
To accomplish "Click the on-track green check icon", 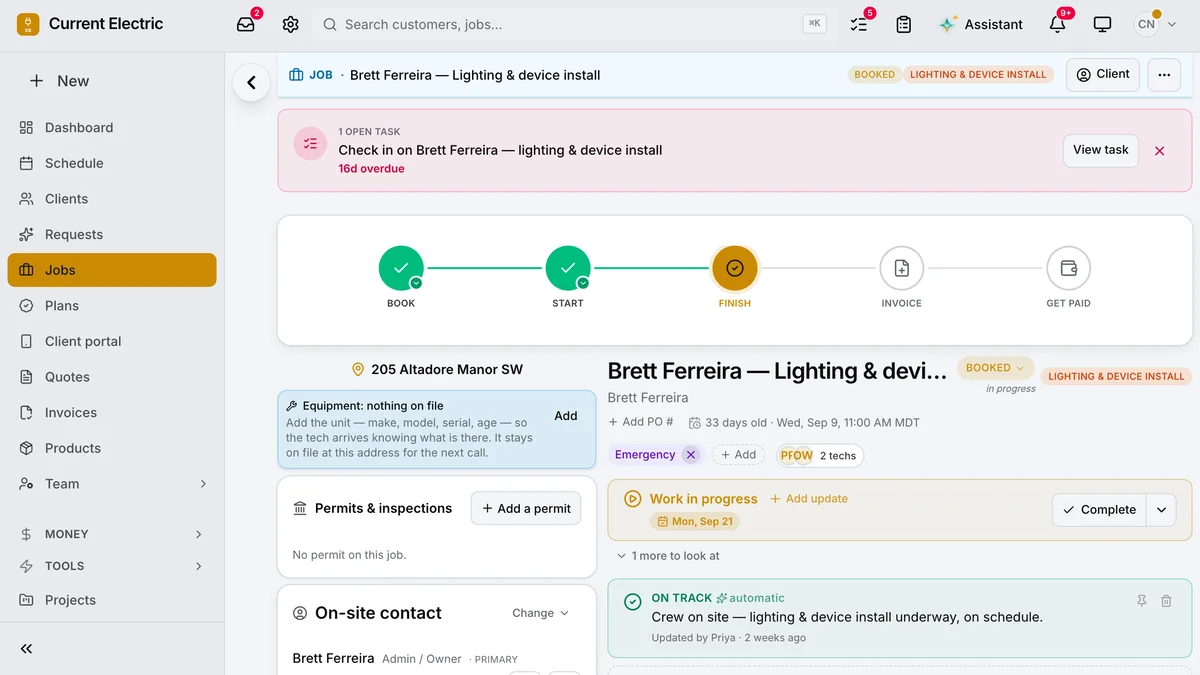I will pos(632,602).
